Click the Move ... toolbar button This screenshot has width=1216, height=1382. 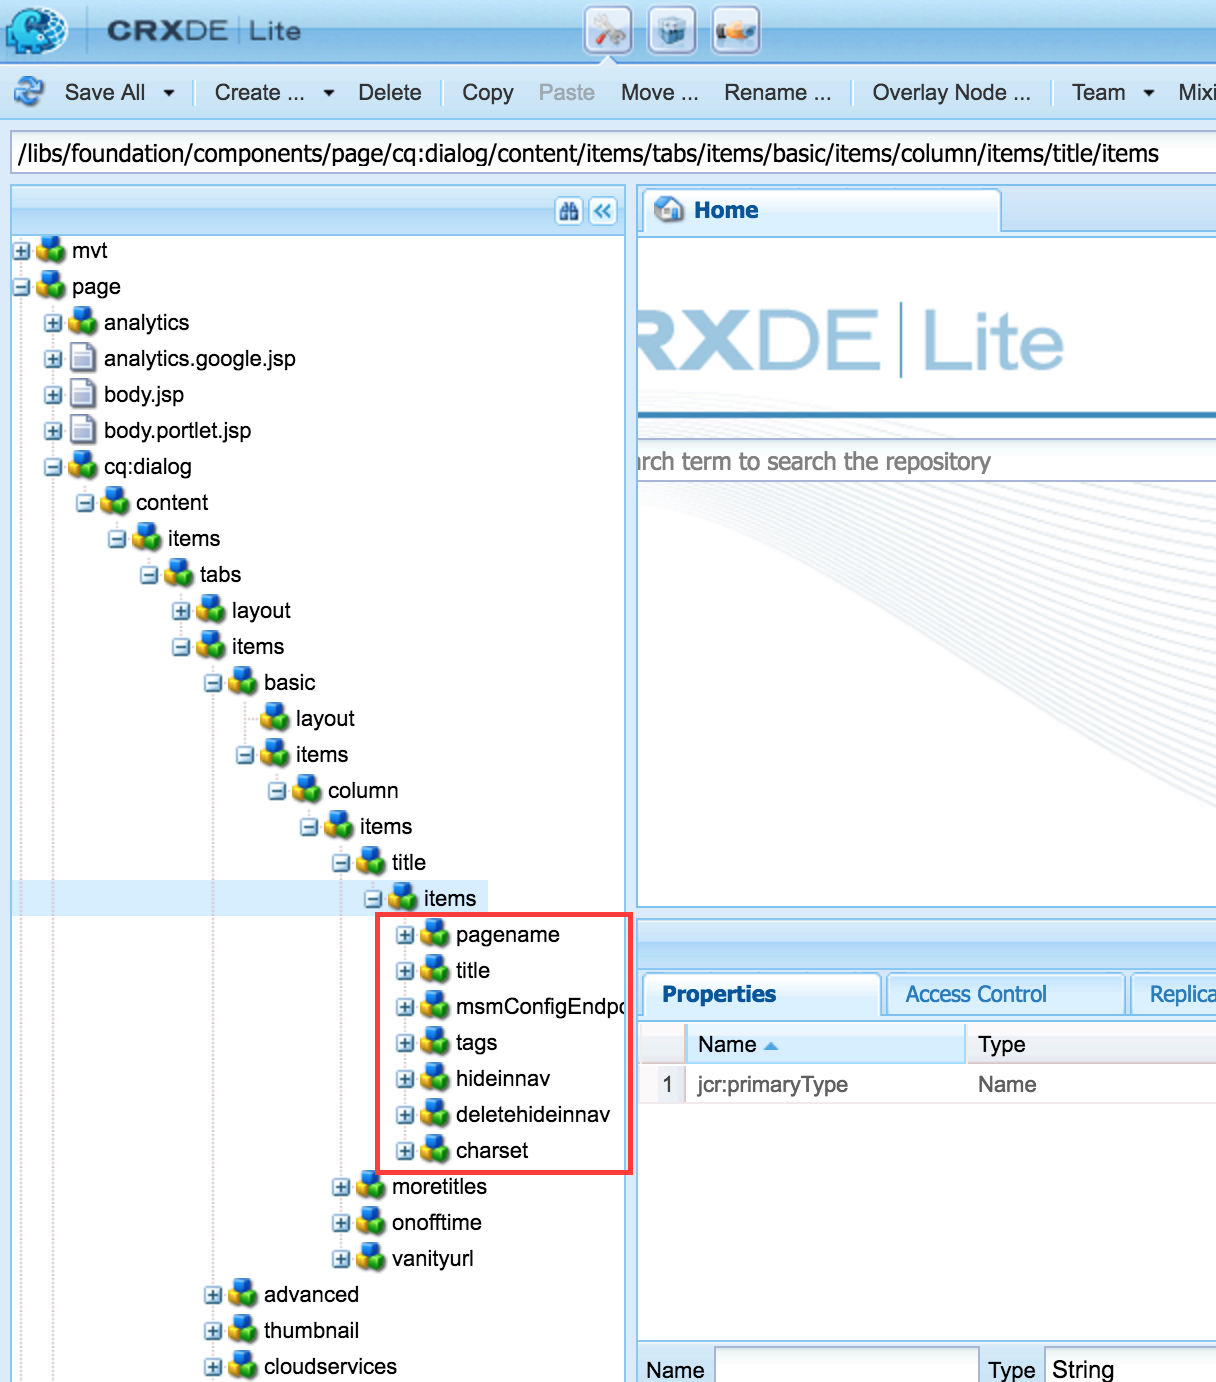point(660,92)
